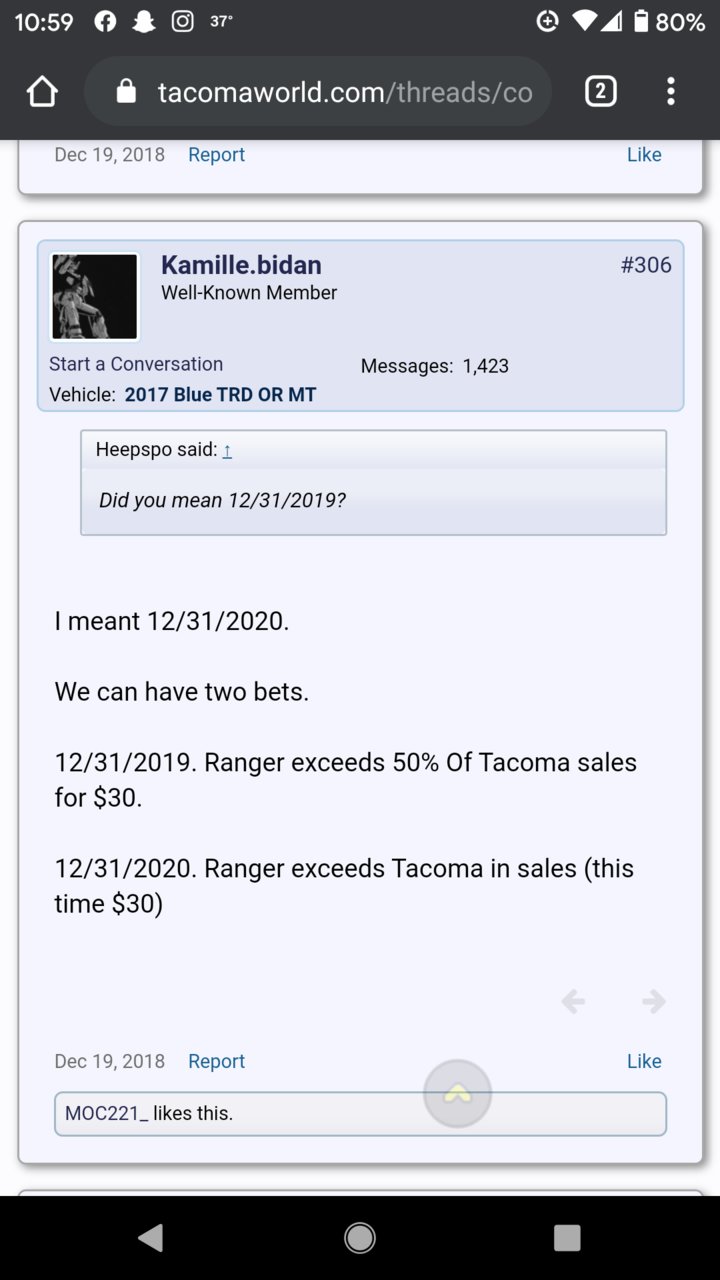The image size is (720, 1280).
Task: Tap the previous post left arrow
Action: 573,1001
